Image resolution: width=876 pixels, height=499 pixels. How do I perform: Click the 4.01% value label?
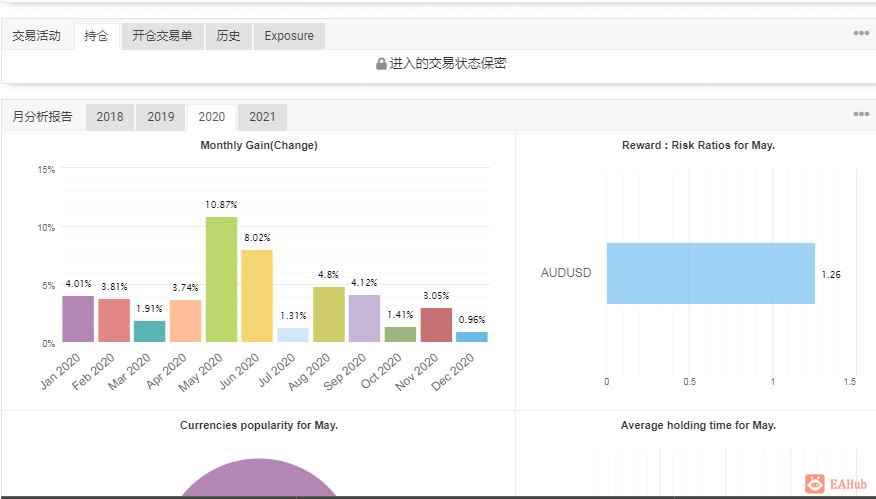click(x=78, y=284)
